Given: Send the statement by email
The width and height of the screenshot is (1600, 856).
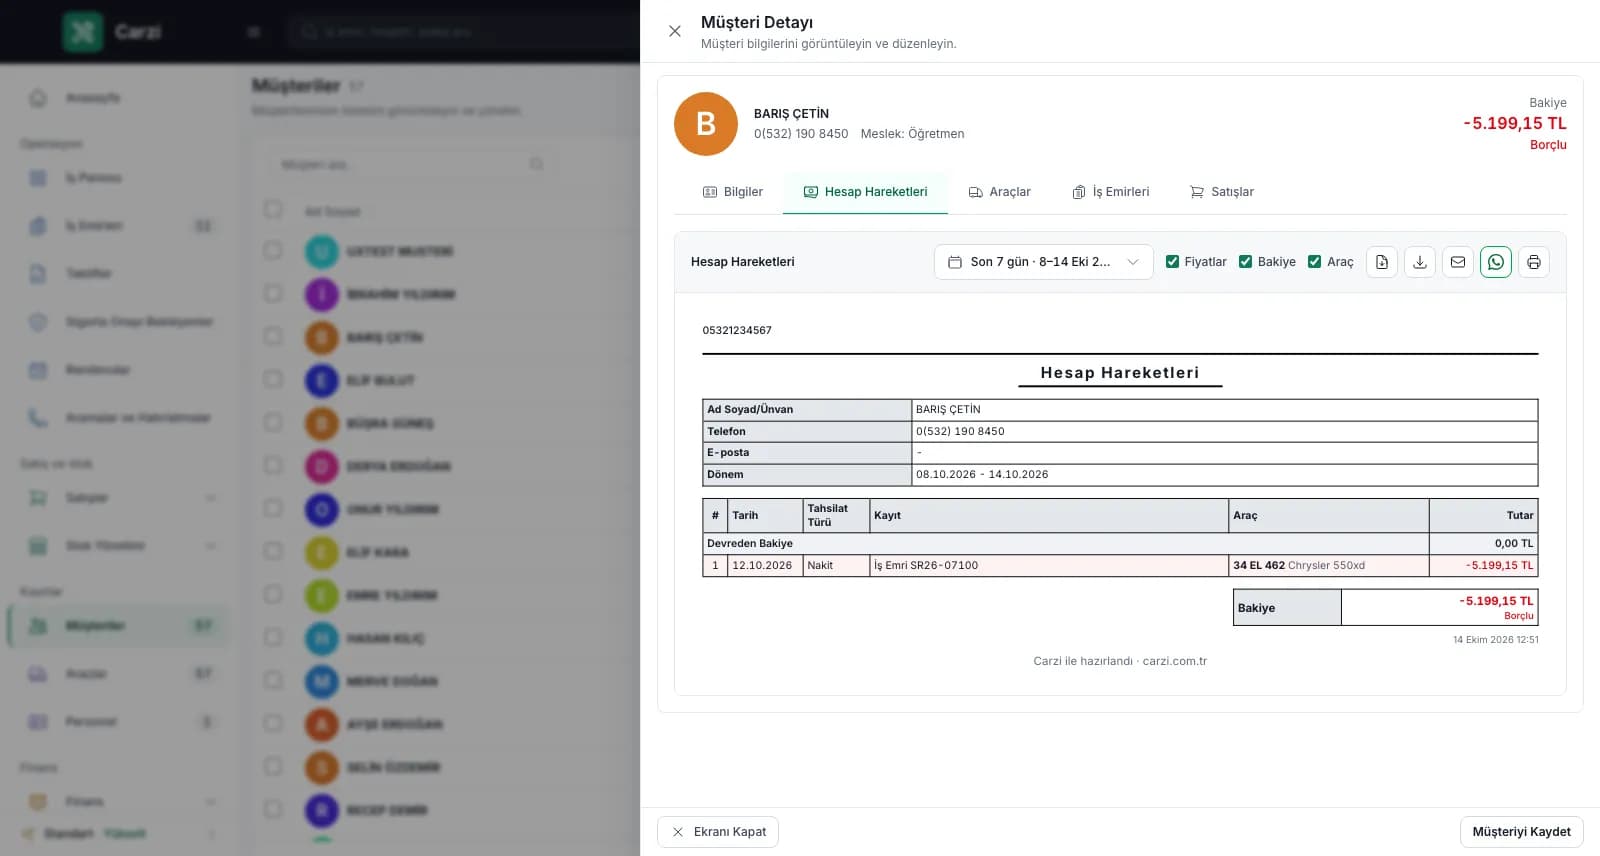Looking at the screenshot, I should click(1458, 262).
